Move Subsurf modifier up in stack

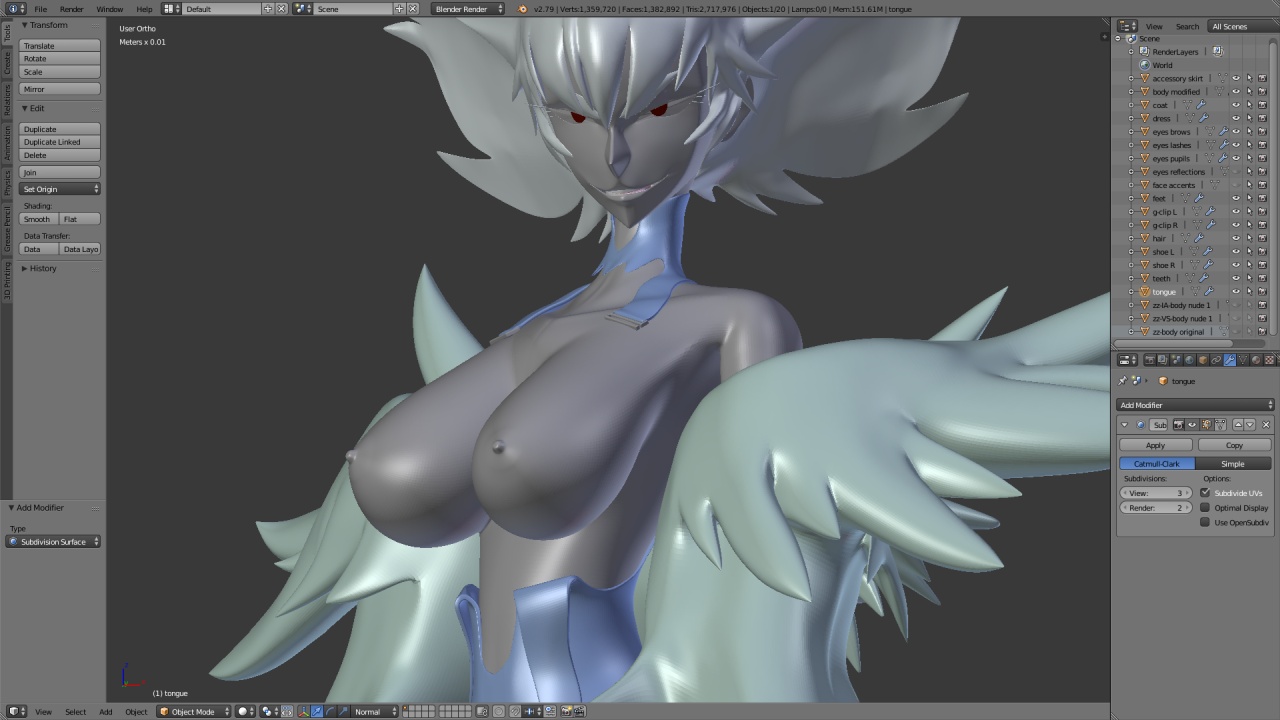pos(1238,425)
